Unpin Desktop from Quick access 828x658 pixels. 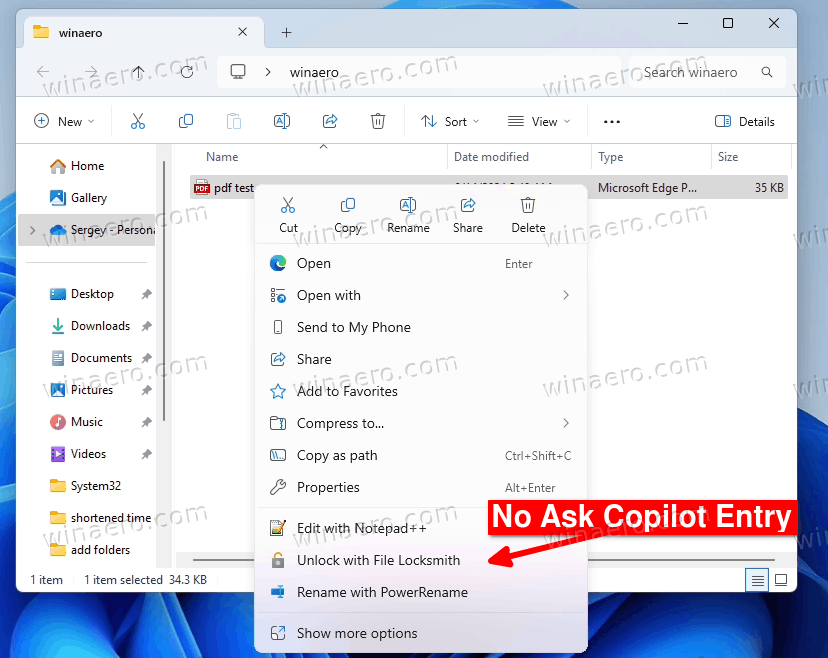point(147,294)
